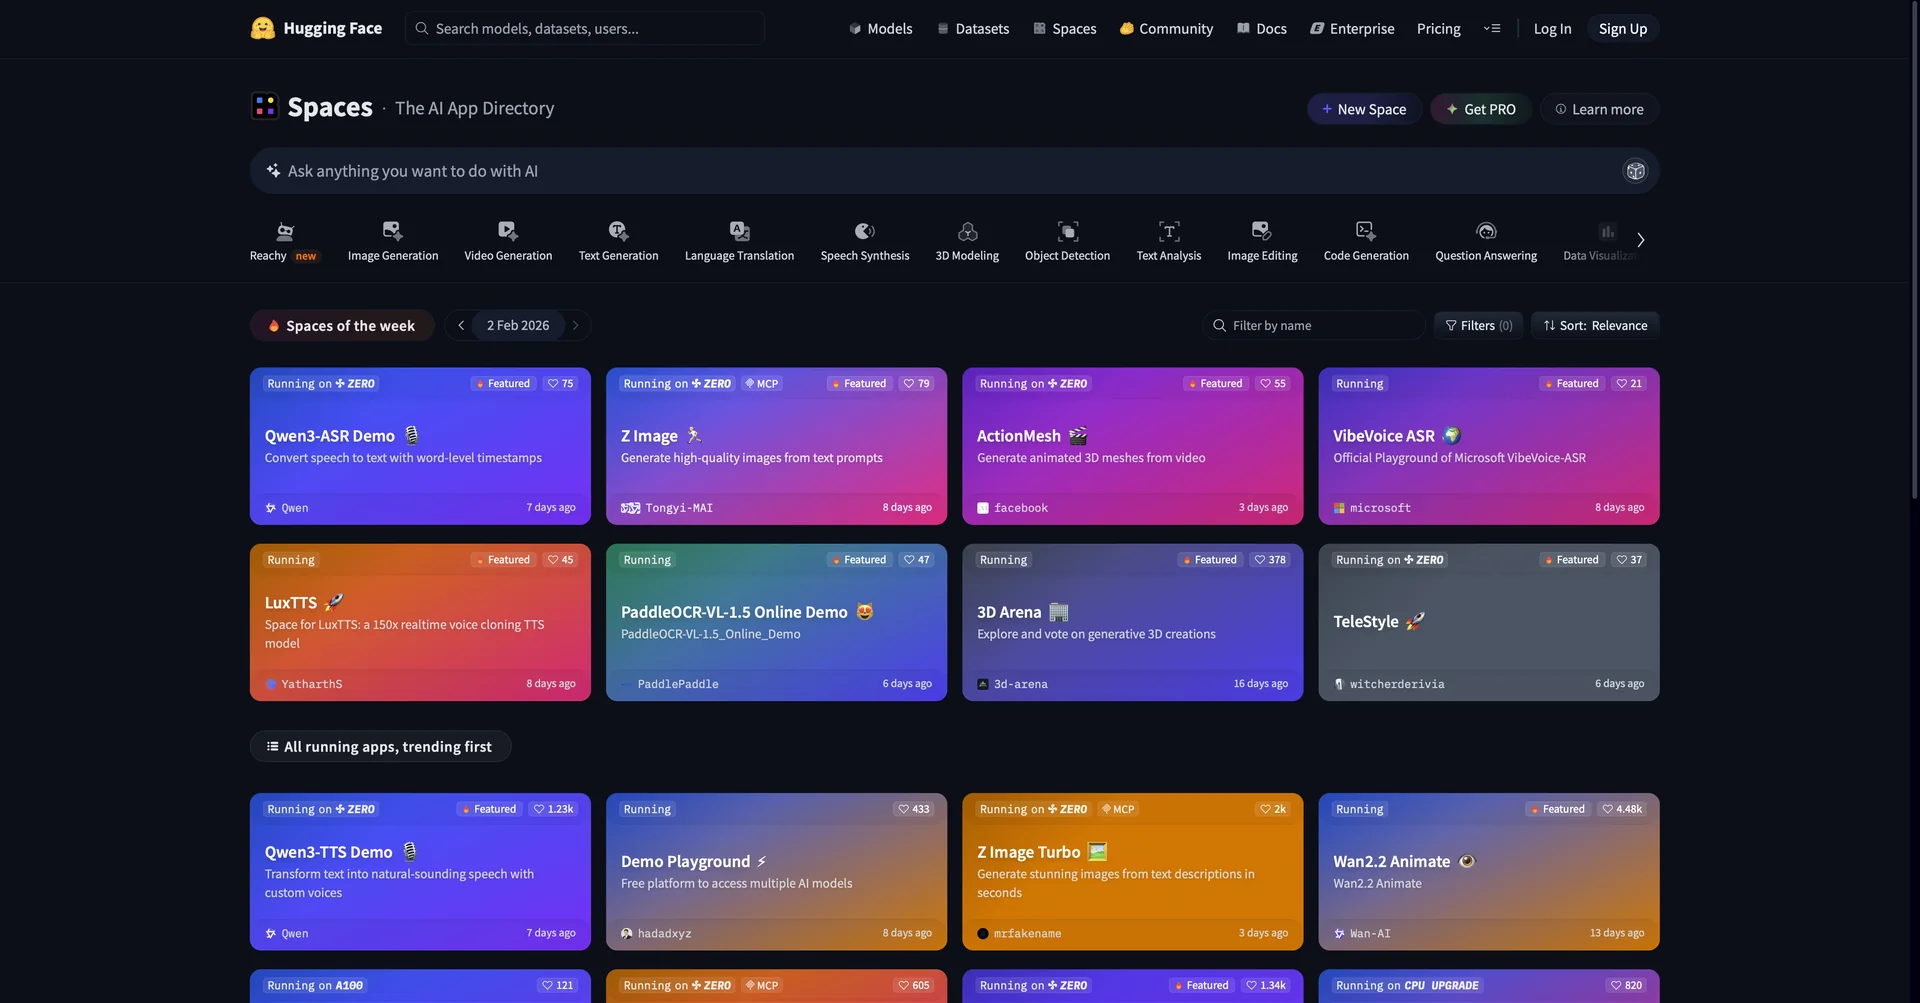
Task: Expand the category list with right chevron
Action: pos(1640,240)
